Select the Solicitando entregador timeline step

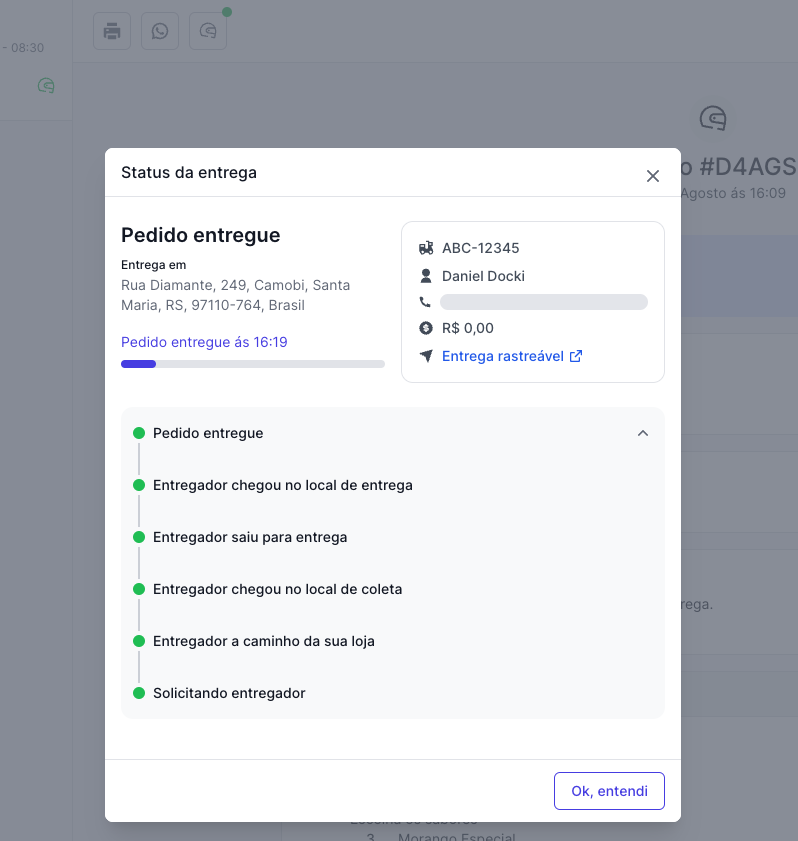point(229,693)
